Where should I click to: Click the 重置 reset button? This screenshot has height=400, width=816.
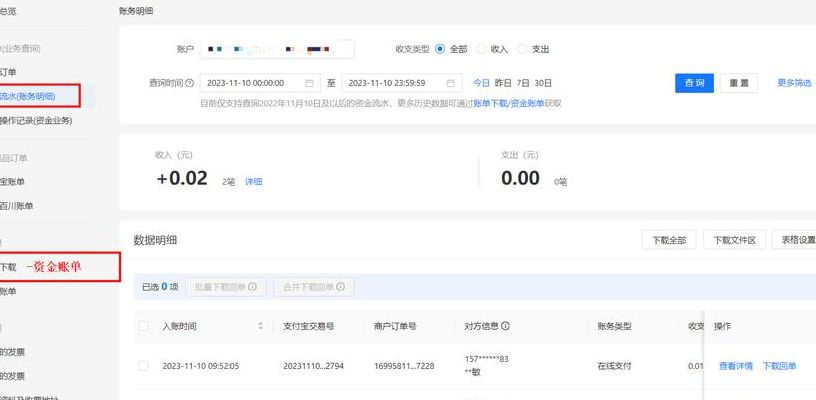pos(738,83)
